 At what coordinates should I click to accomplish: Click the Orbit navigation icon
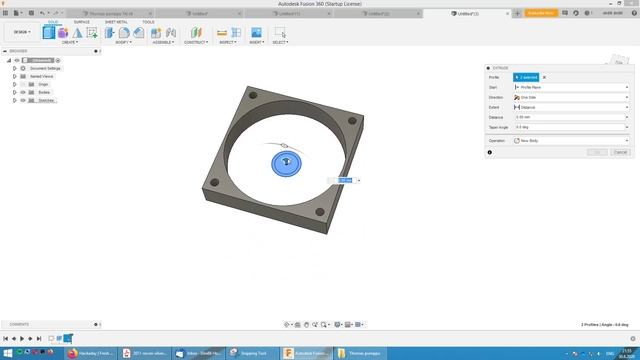coord(287,324)
